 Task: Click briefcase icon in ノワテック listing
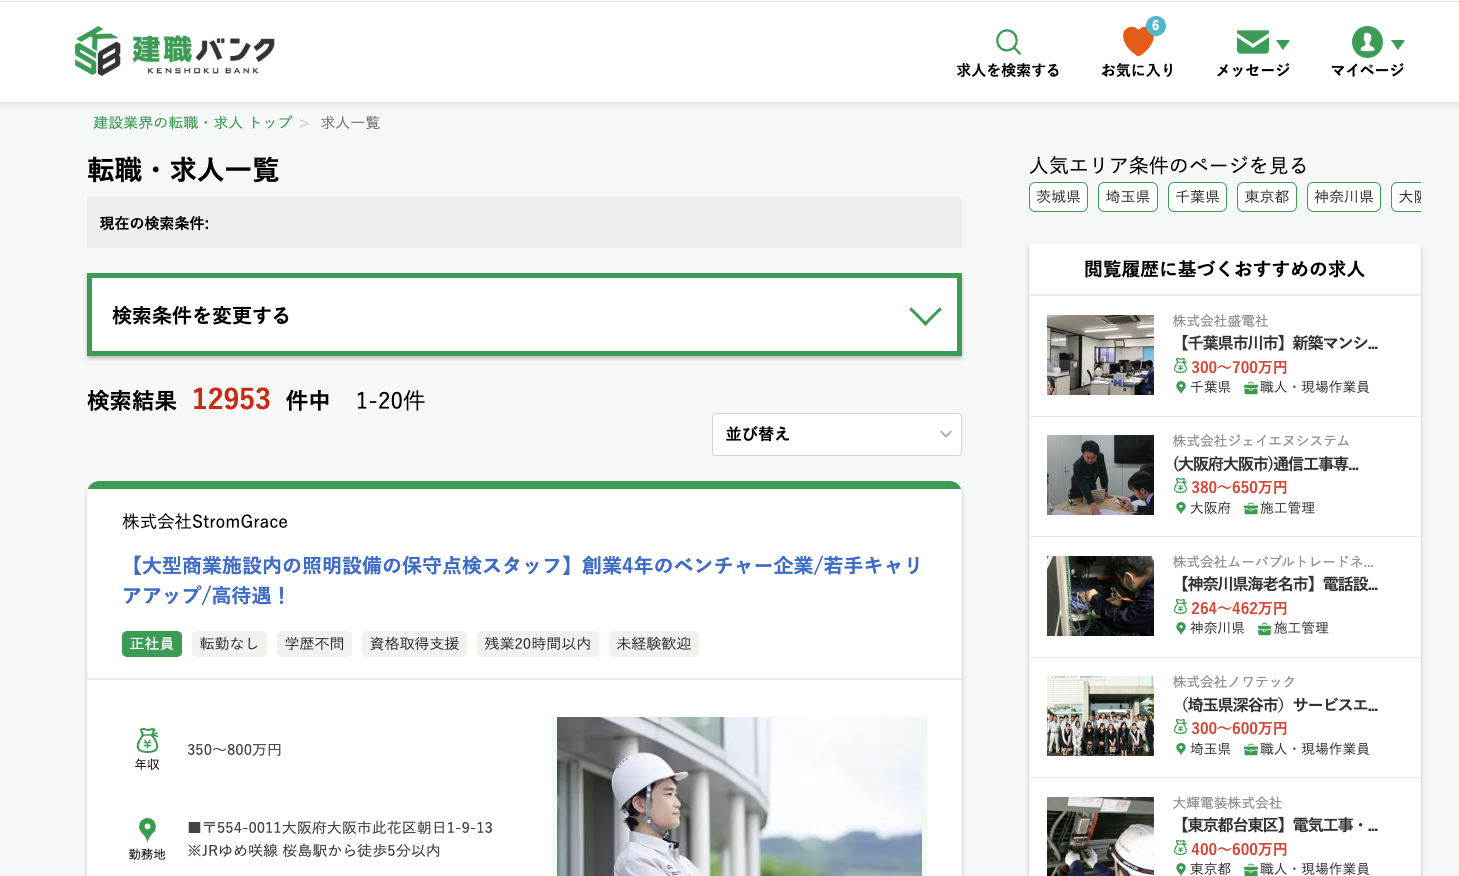[1250, 750]
